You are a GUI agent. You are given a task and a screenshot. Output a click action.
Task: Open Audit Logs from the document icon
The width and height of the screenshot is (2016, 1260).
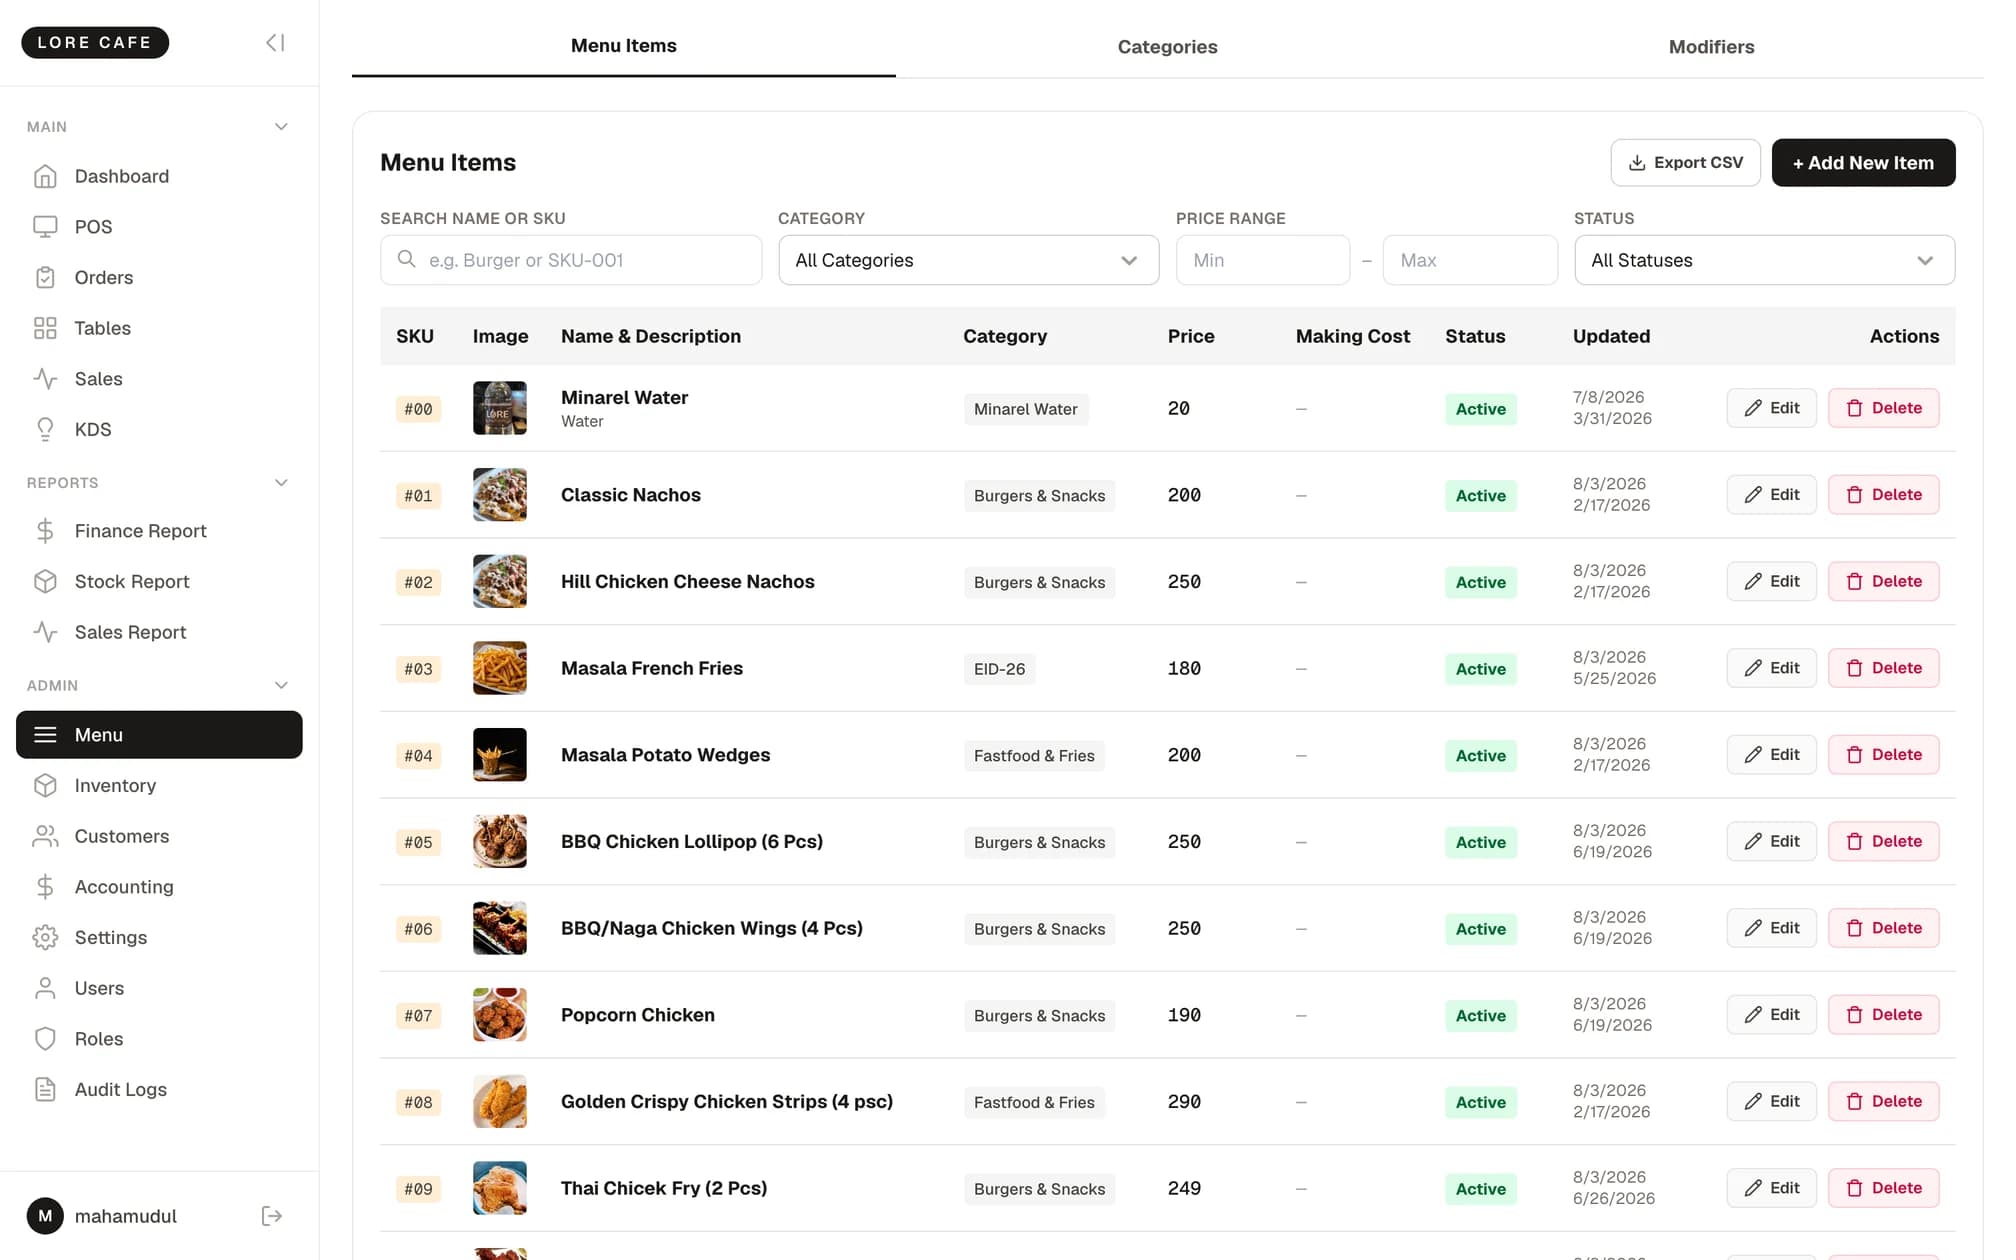tap(45, 1090)
